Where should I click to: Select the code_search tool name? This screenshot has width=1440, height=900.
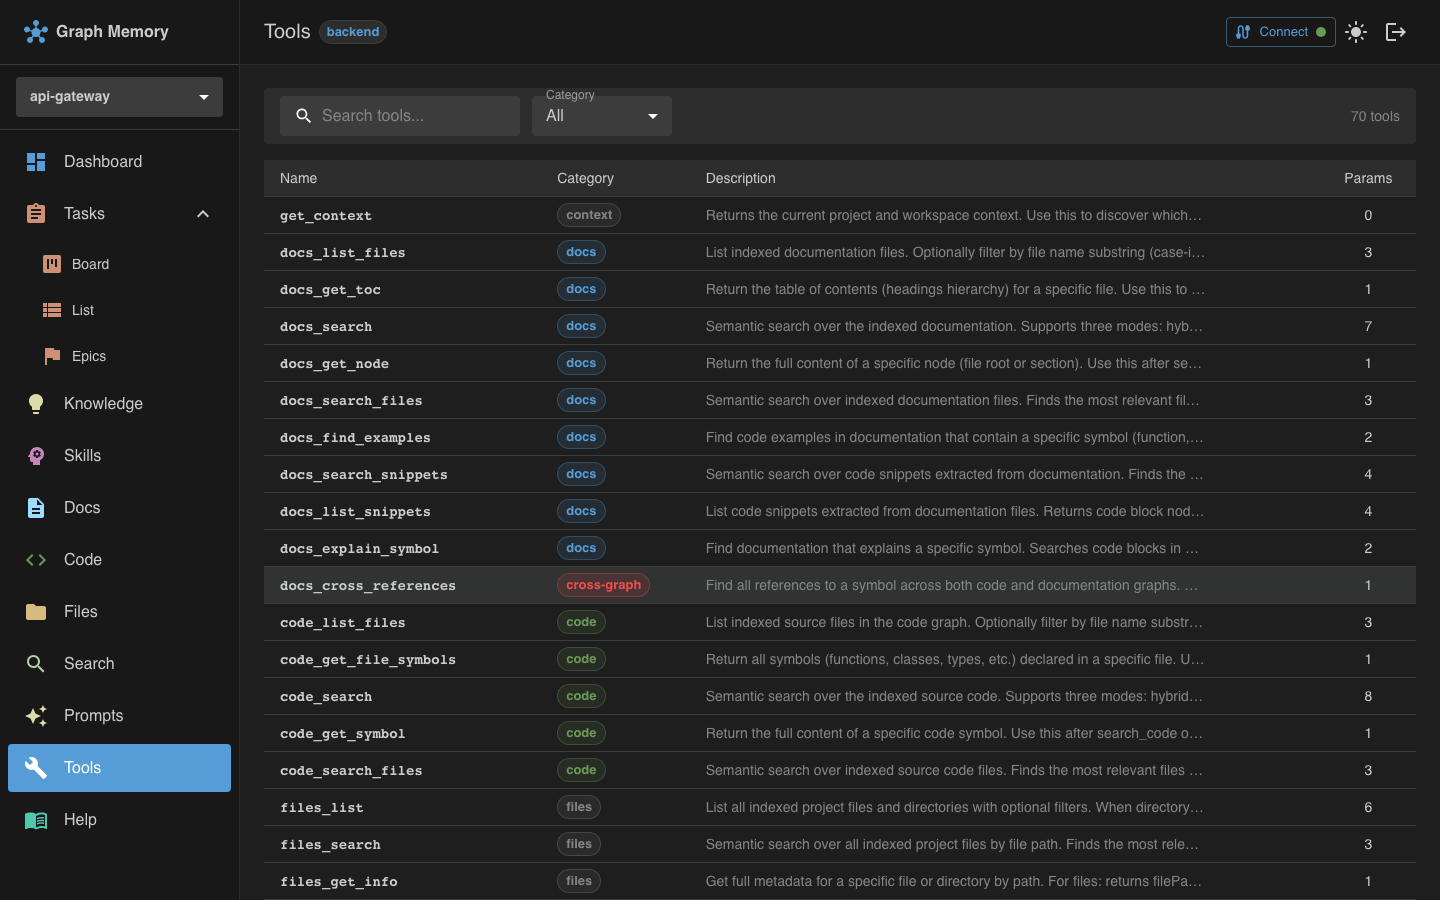[x=326, y=697]
